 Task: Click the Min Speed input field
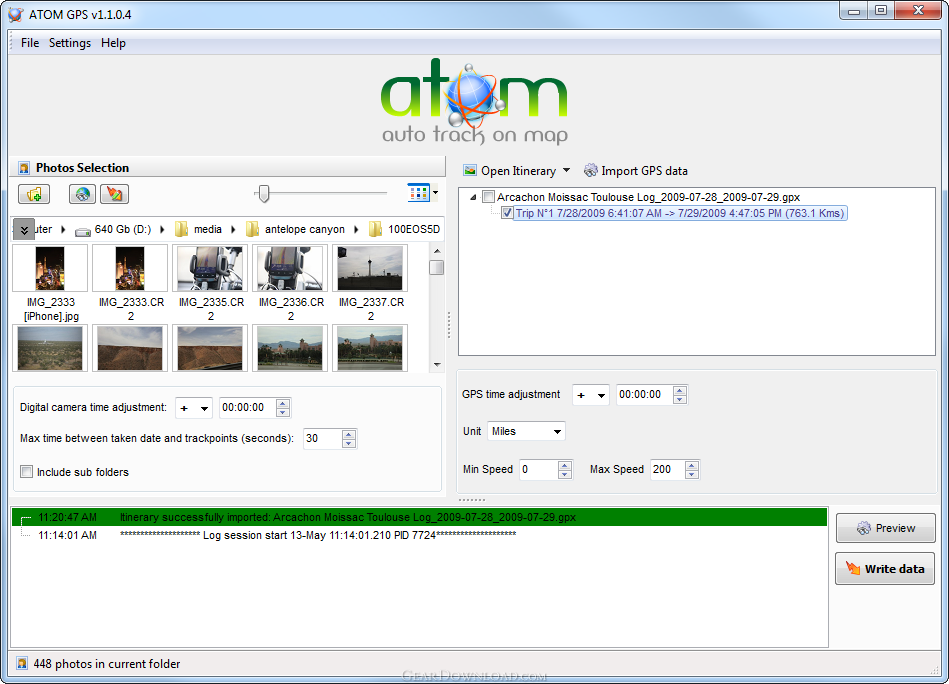point(539,470)
